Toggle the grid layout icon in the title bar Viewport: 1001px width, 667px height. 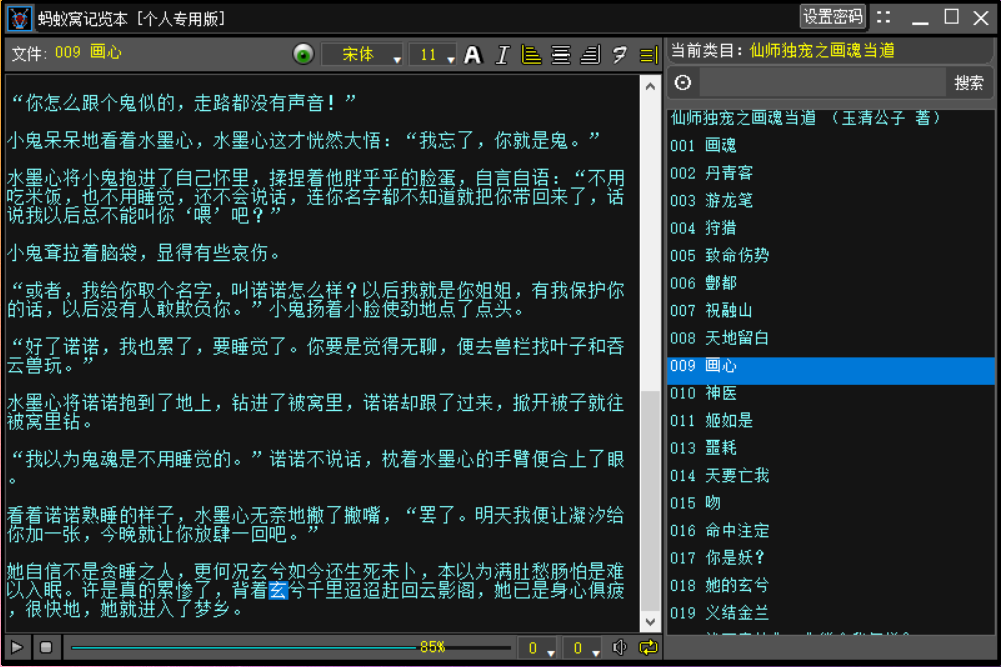[883, 16]
